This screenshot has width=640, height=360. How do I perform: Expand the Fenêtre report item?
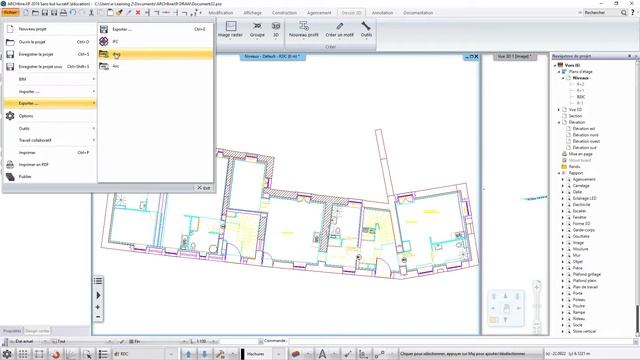pos(562,218)
